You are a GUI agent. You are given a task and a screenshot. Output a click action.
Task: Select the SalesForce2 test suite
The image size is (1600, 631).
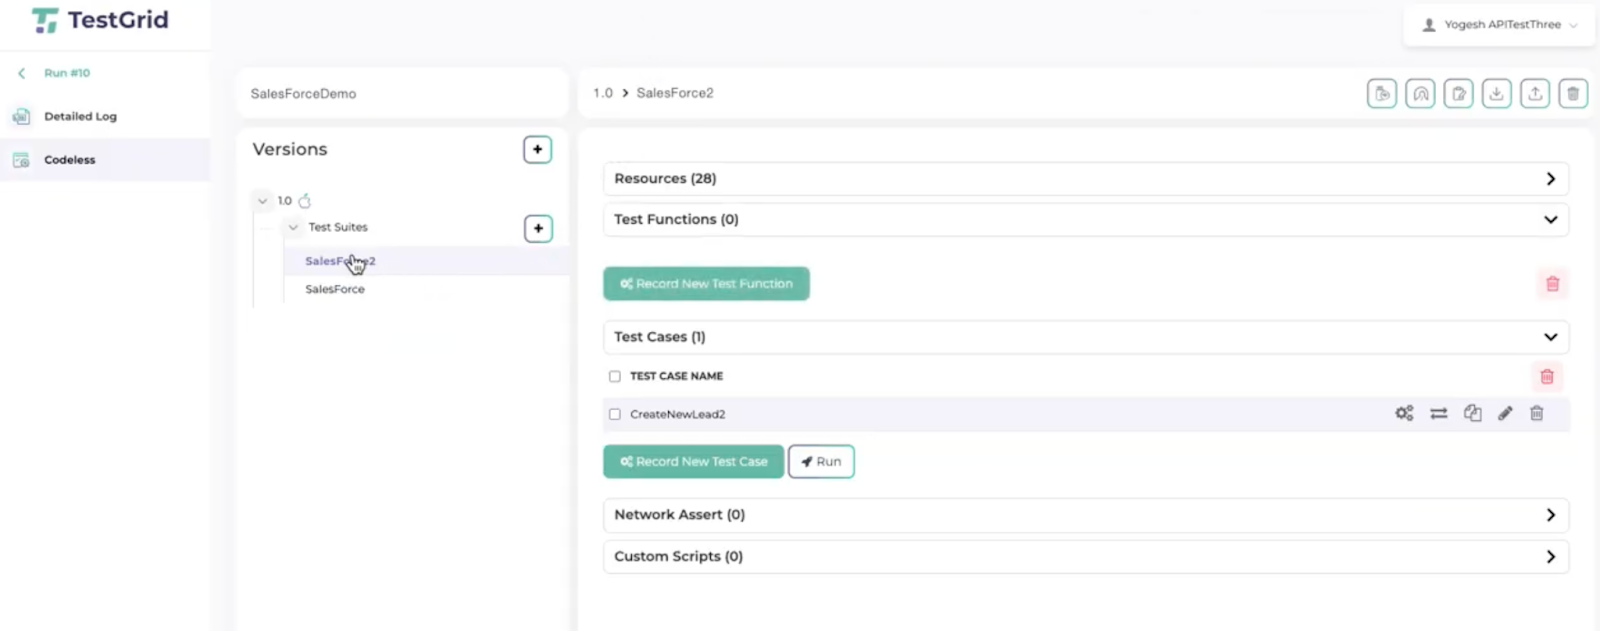pyautogui.click(x=340, y=261)
